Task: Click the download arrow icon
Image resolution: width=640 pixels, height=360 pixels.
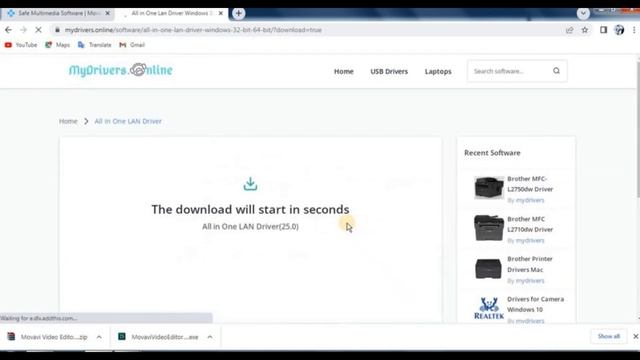Action: click(x=250, y=184)
